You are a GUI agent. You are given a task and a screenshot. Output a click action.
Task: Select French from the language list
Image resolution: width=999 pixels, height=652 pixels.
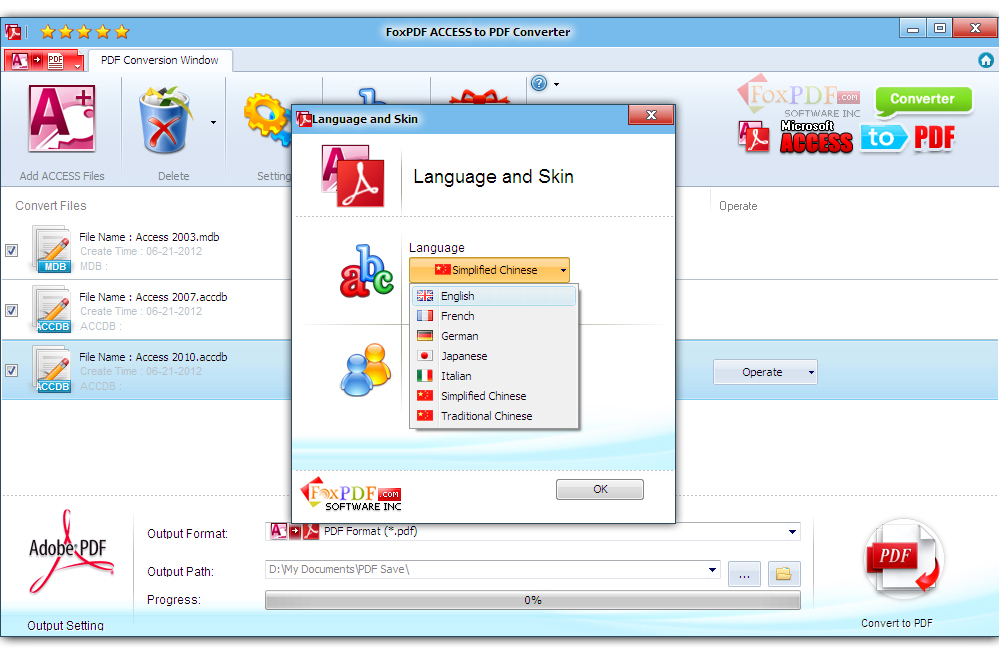pyautogui.click(x=494, y=316)
